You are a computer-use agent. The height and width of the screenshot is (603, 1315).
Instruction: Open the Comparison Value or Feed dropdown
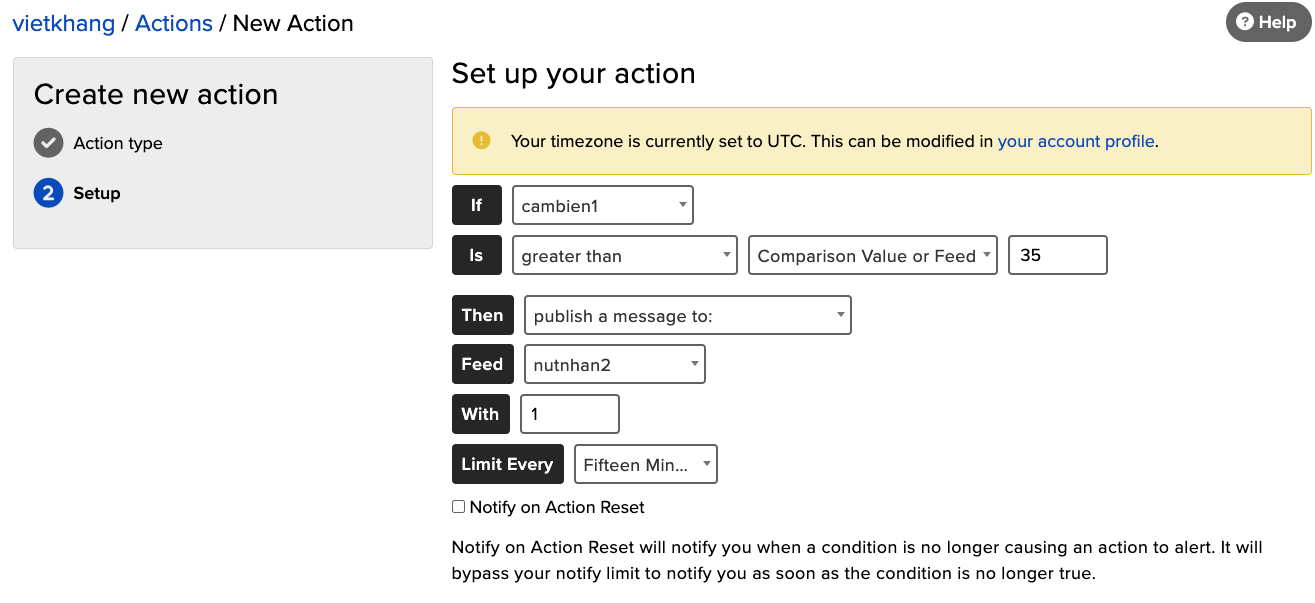tap(872, 256)
